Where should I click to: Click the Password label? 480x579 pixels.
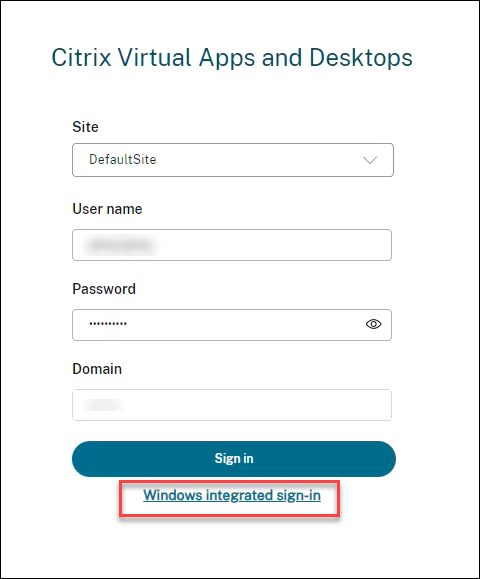(104, 289)
